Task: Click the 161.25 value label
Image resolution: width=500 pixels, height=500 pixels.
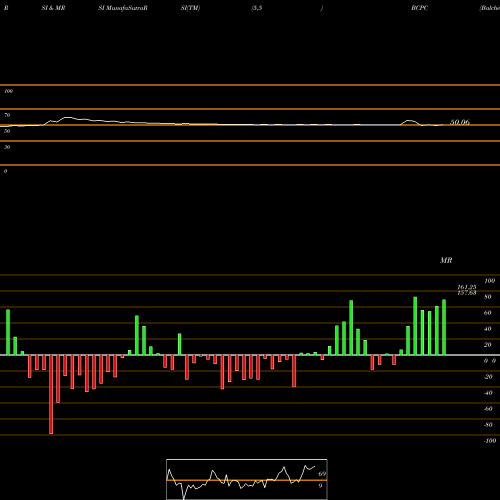Action: click(467, 287)
